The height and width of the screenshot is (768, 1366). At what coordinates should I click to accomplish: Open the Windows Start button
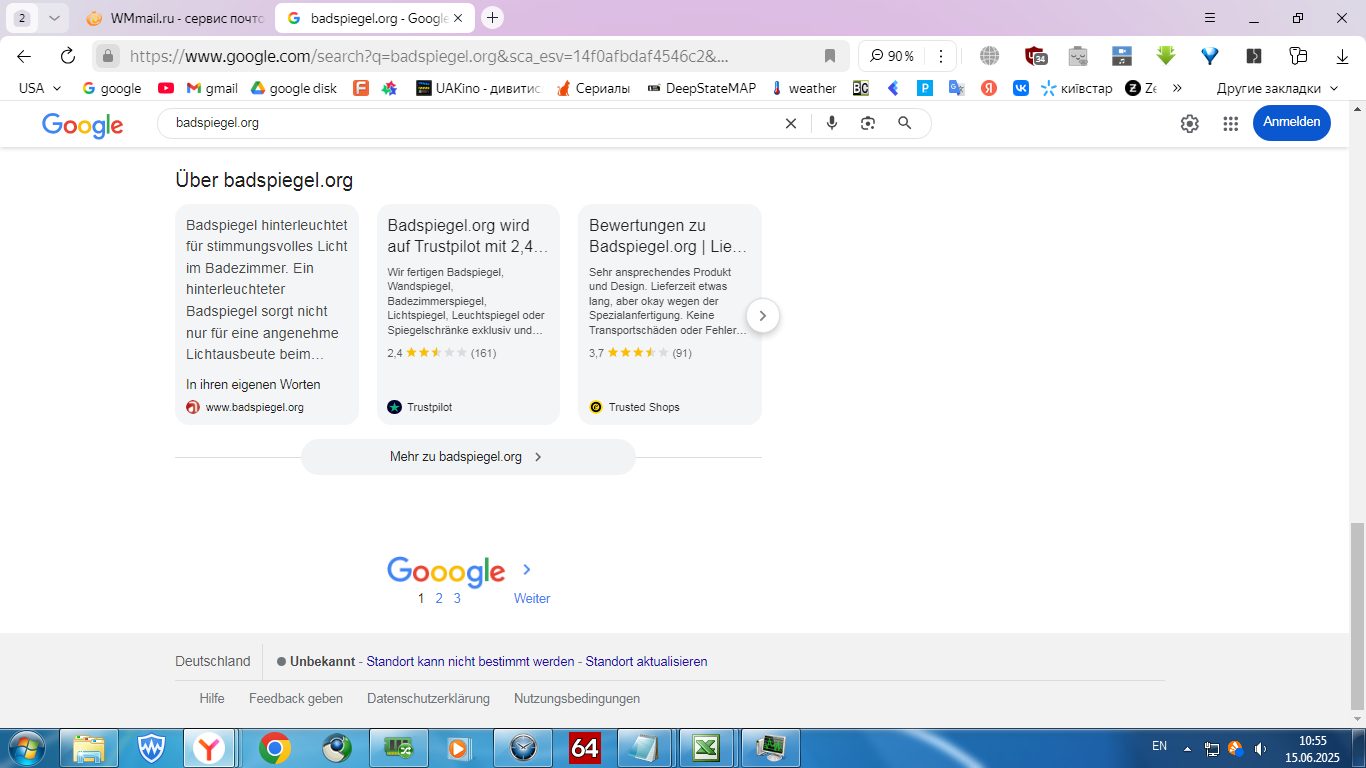pos(25,748)
